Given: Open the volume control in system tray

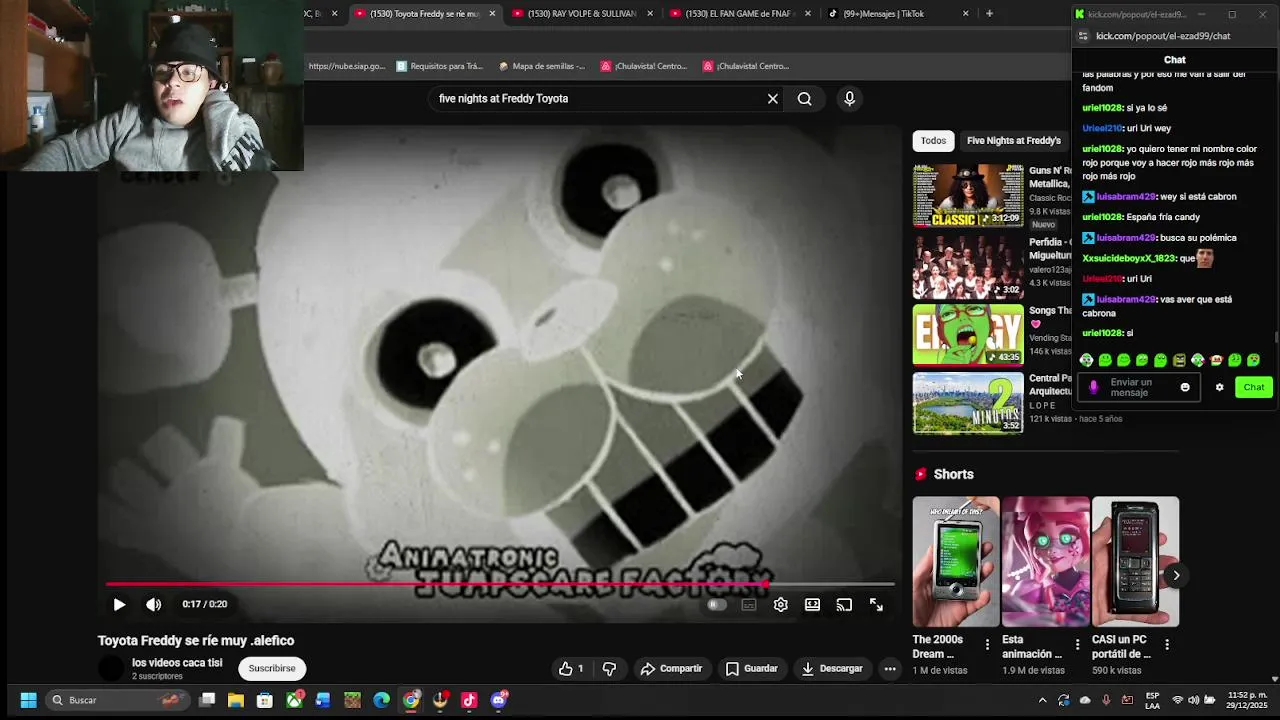Looking at the screenshot, I should point(1194,700).
